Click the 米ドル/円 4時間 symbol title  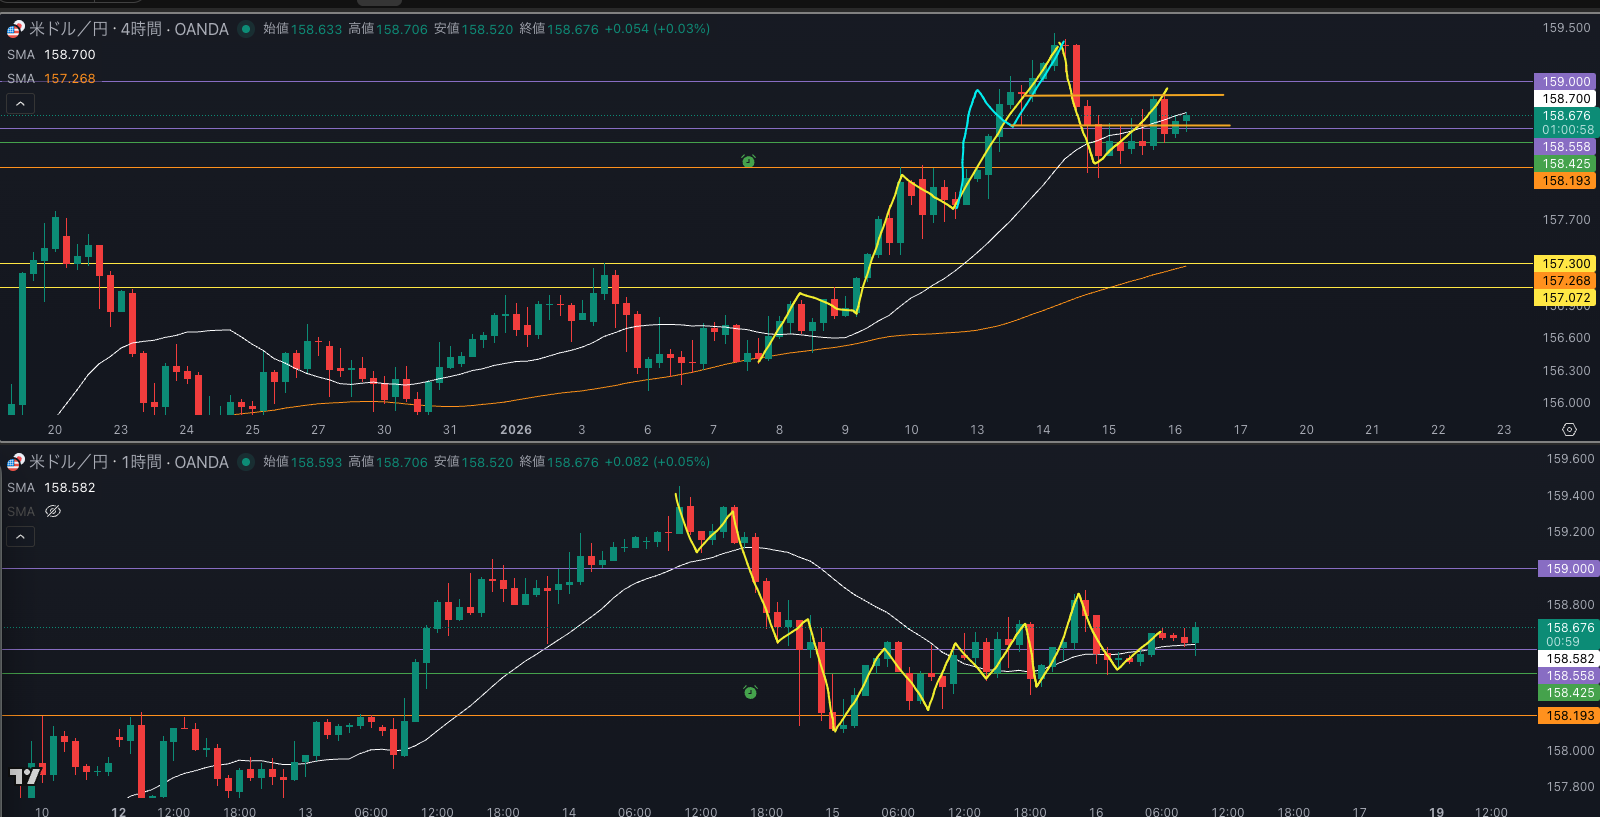[128, 29]
